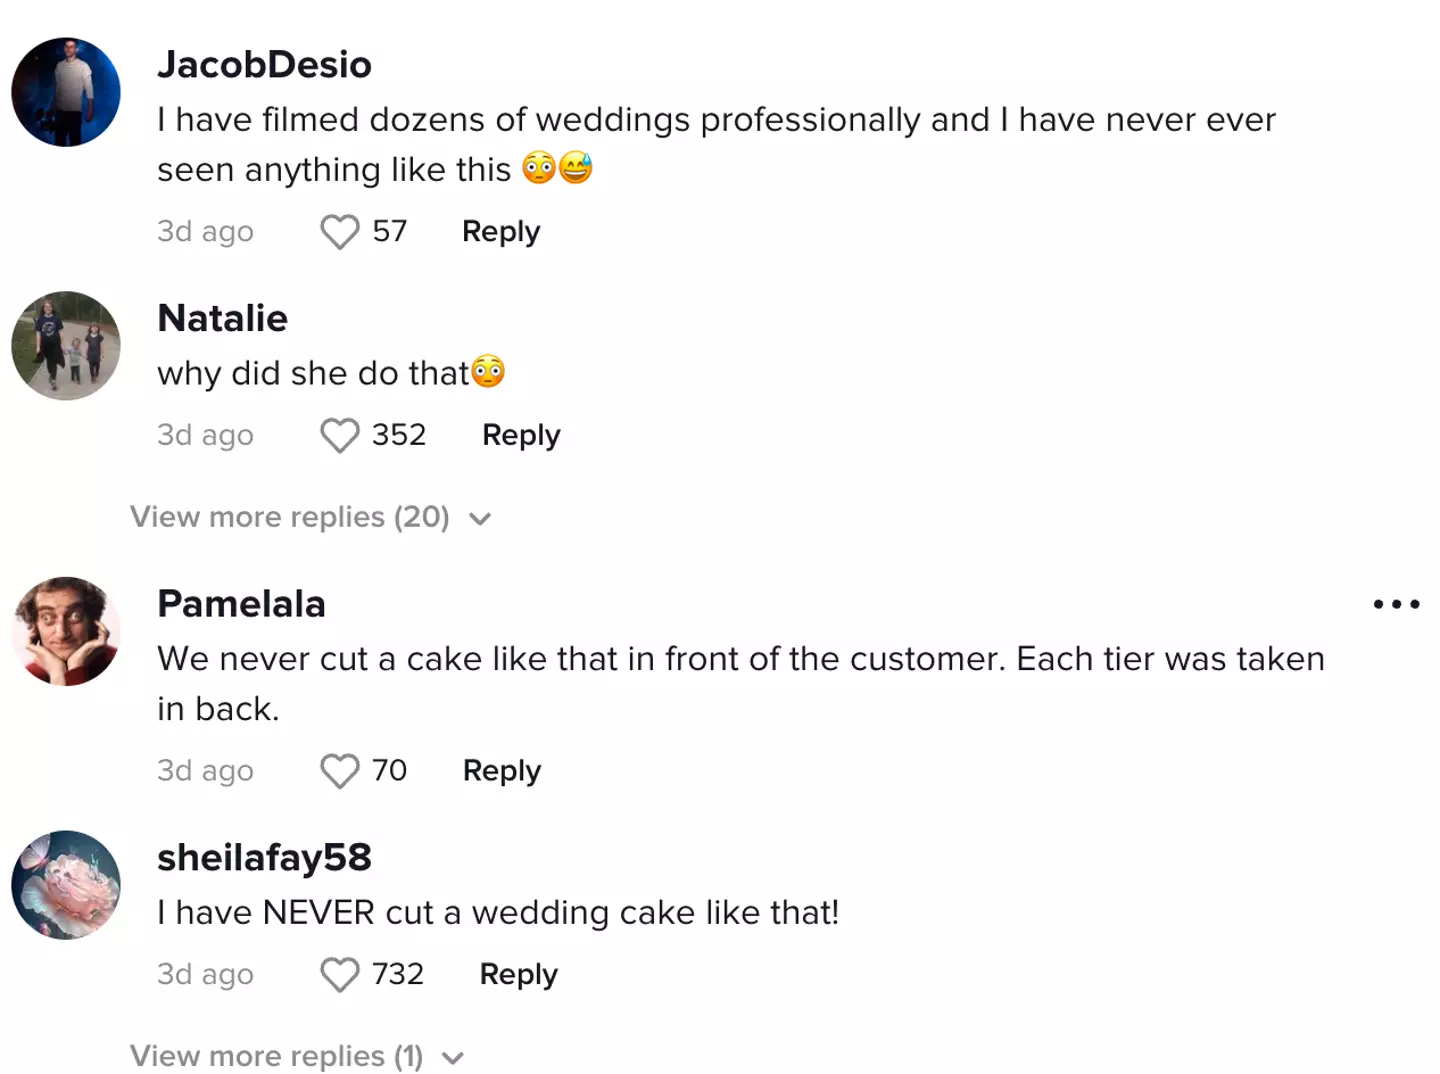
Task: Reply to JacobDesio's comment
Action: point(500,232)
